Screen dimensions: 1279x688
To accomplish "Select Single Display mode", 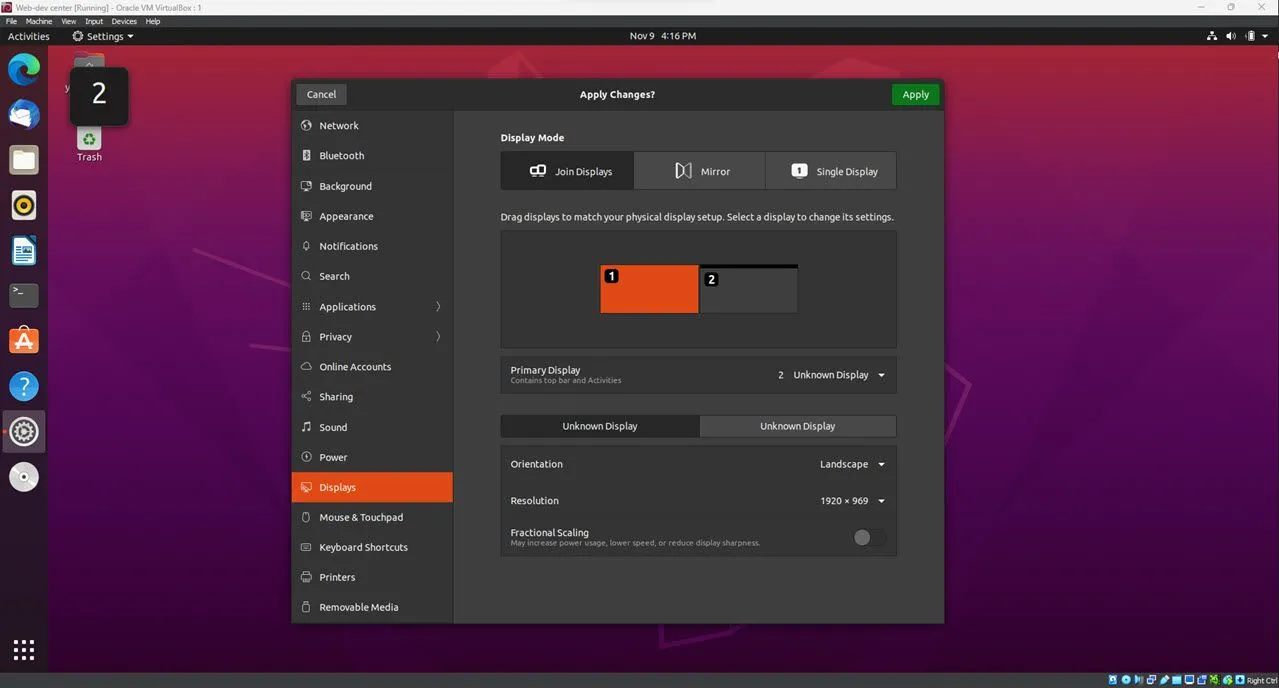I will point(831,170).
